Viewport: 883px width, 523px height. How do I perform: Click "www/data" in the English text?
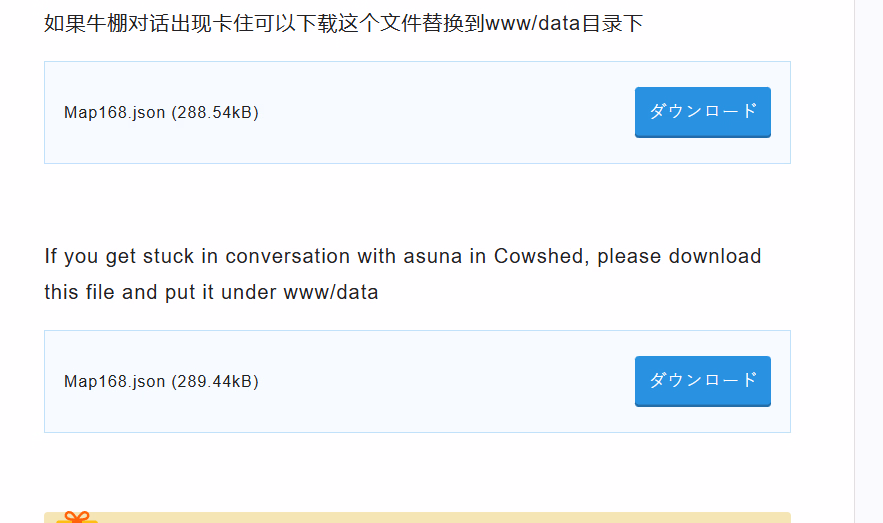(331, 293)
